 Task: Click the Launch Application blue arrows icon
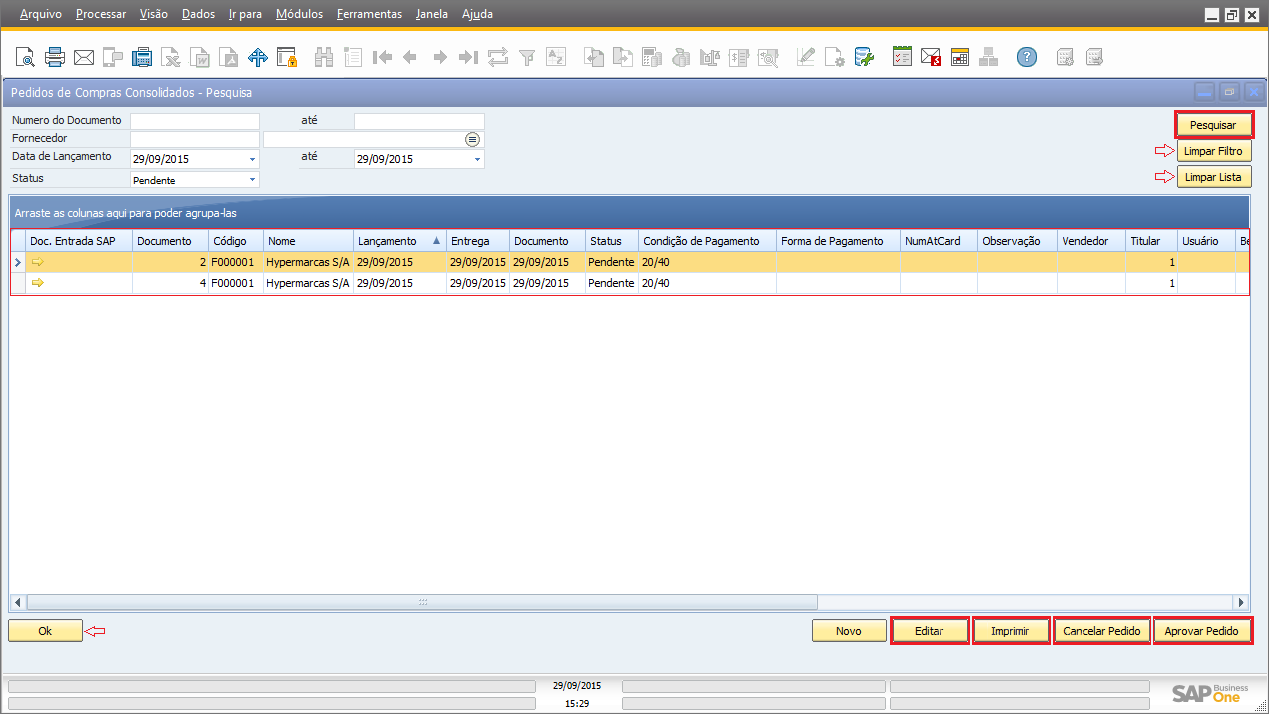coord(258,57)
